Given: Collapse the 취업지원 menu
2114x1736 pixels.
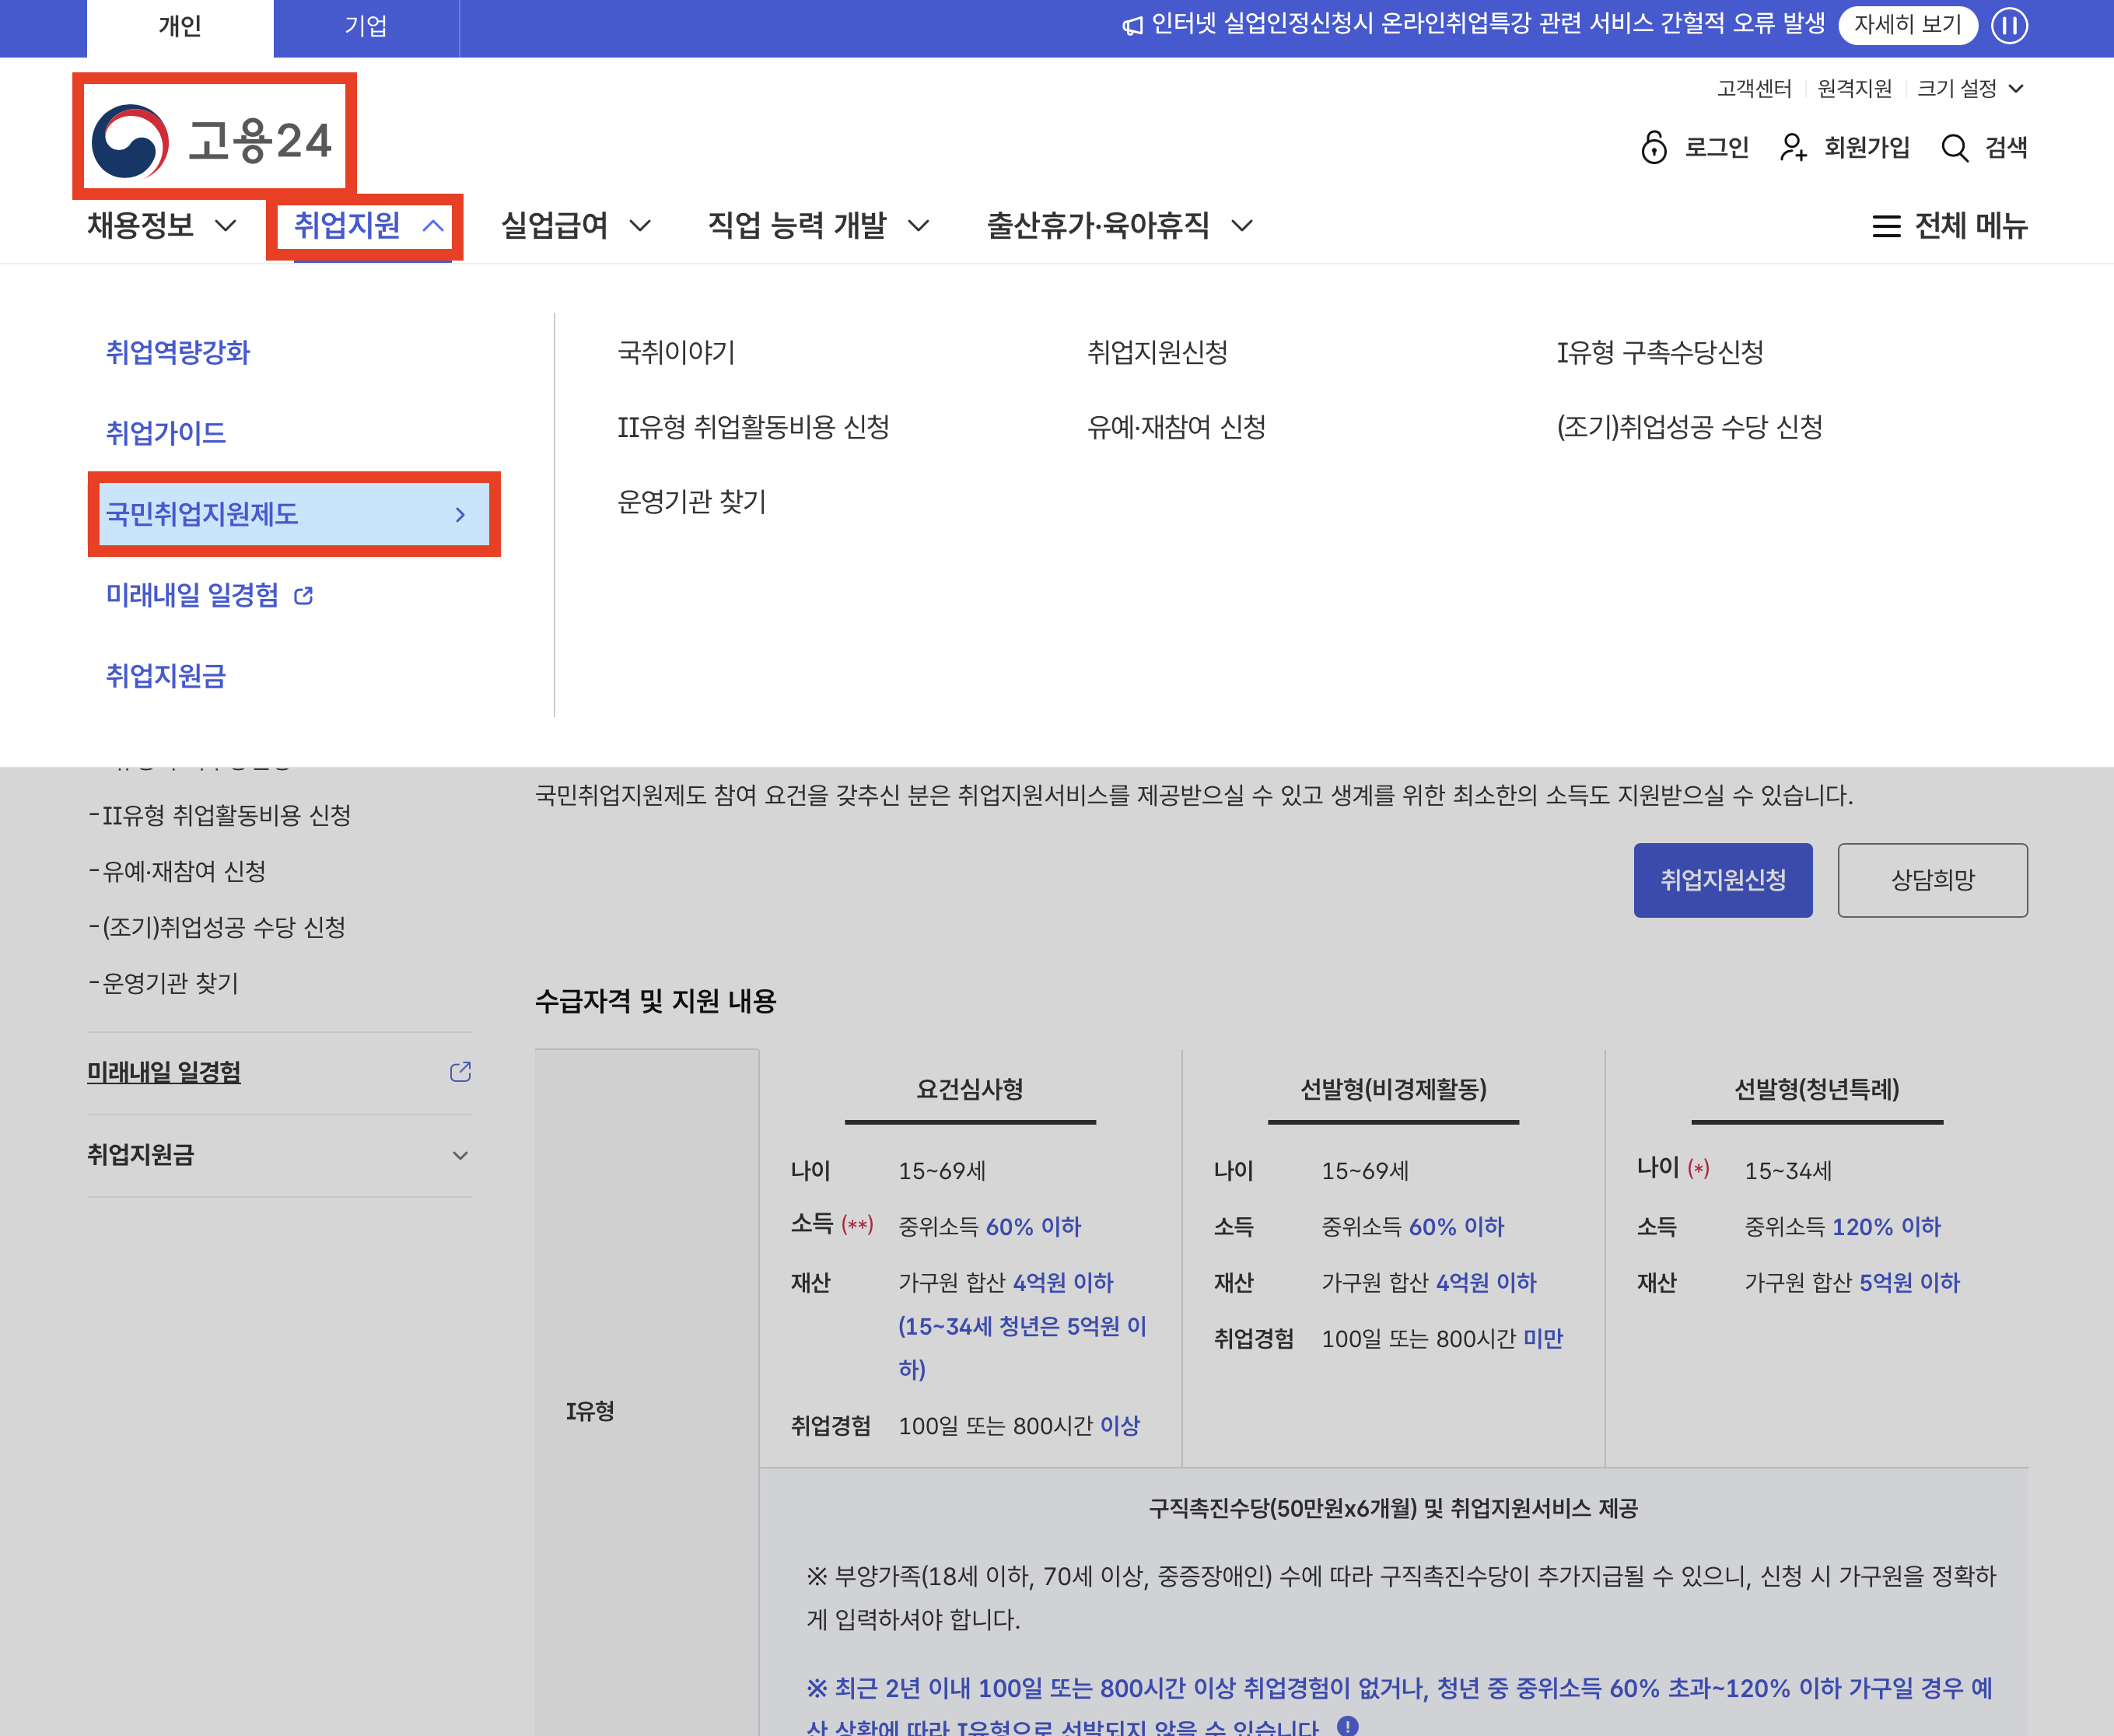Looking at the screenshot, I should pyautogui.click(x=433, y=226).
